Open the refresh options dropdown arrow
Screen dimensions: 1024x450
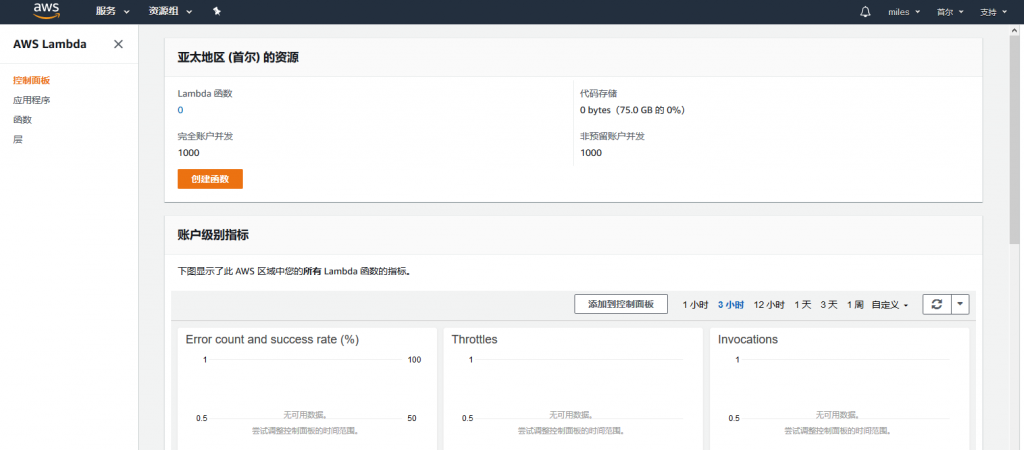click(x=959, y=304)
